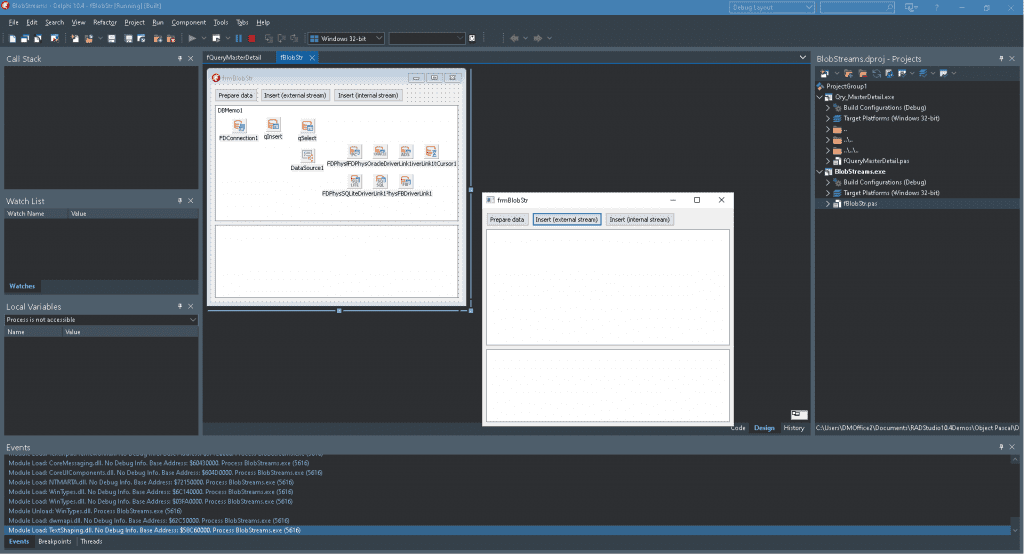Click the upper memo box in running frmBlobStr
Image resolution: width=1024 pixels, height=558 pixels.
(x=607, y=287)
